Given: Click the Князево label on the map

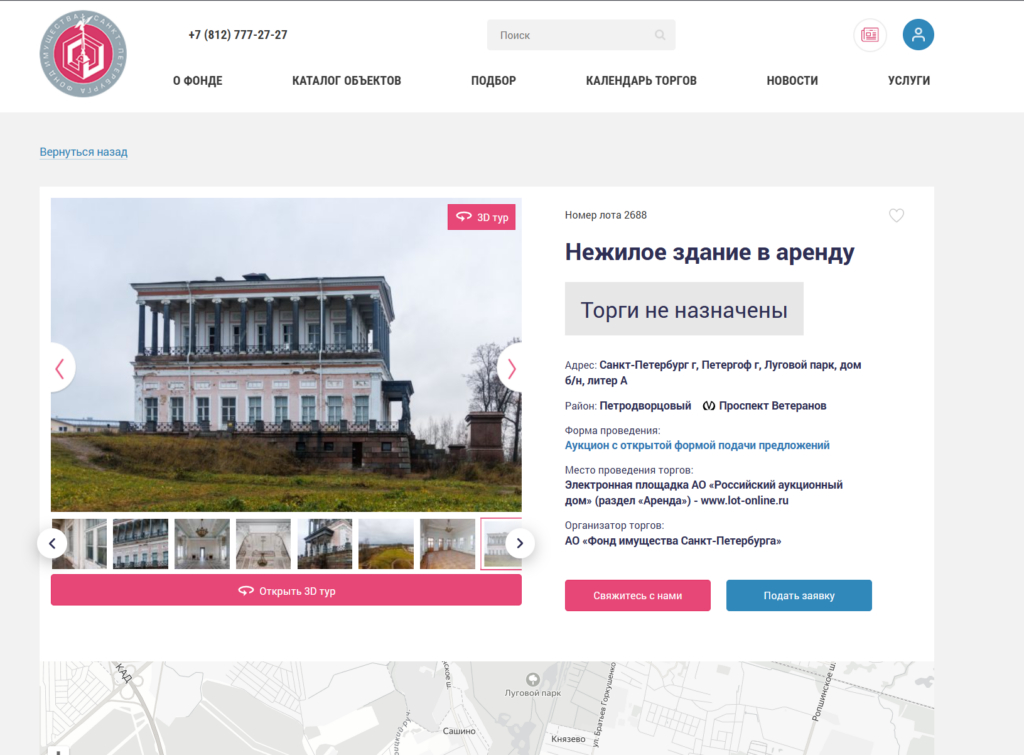Looking at the screenshot, I should tap(568, 739).
